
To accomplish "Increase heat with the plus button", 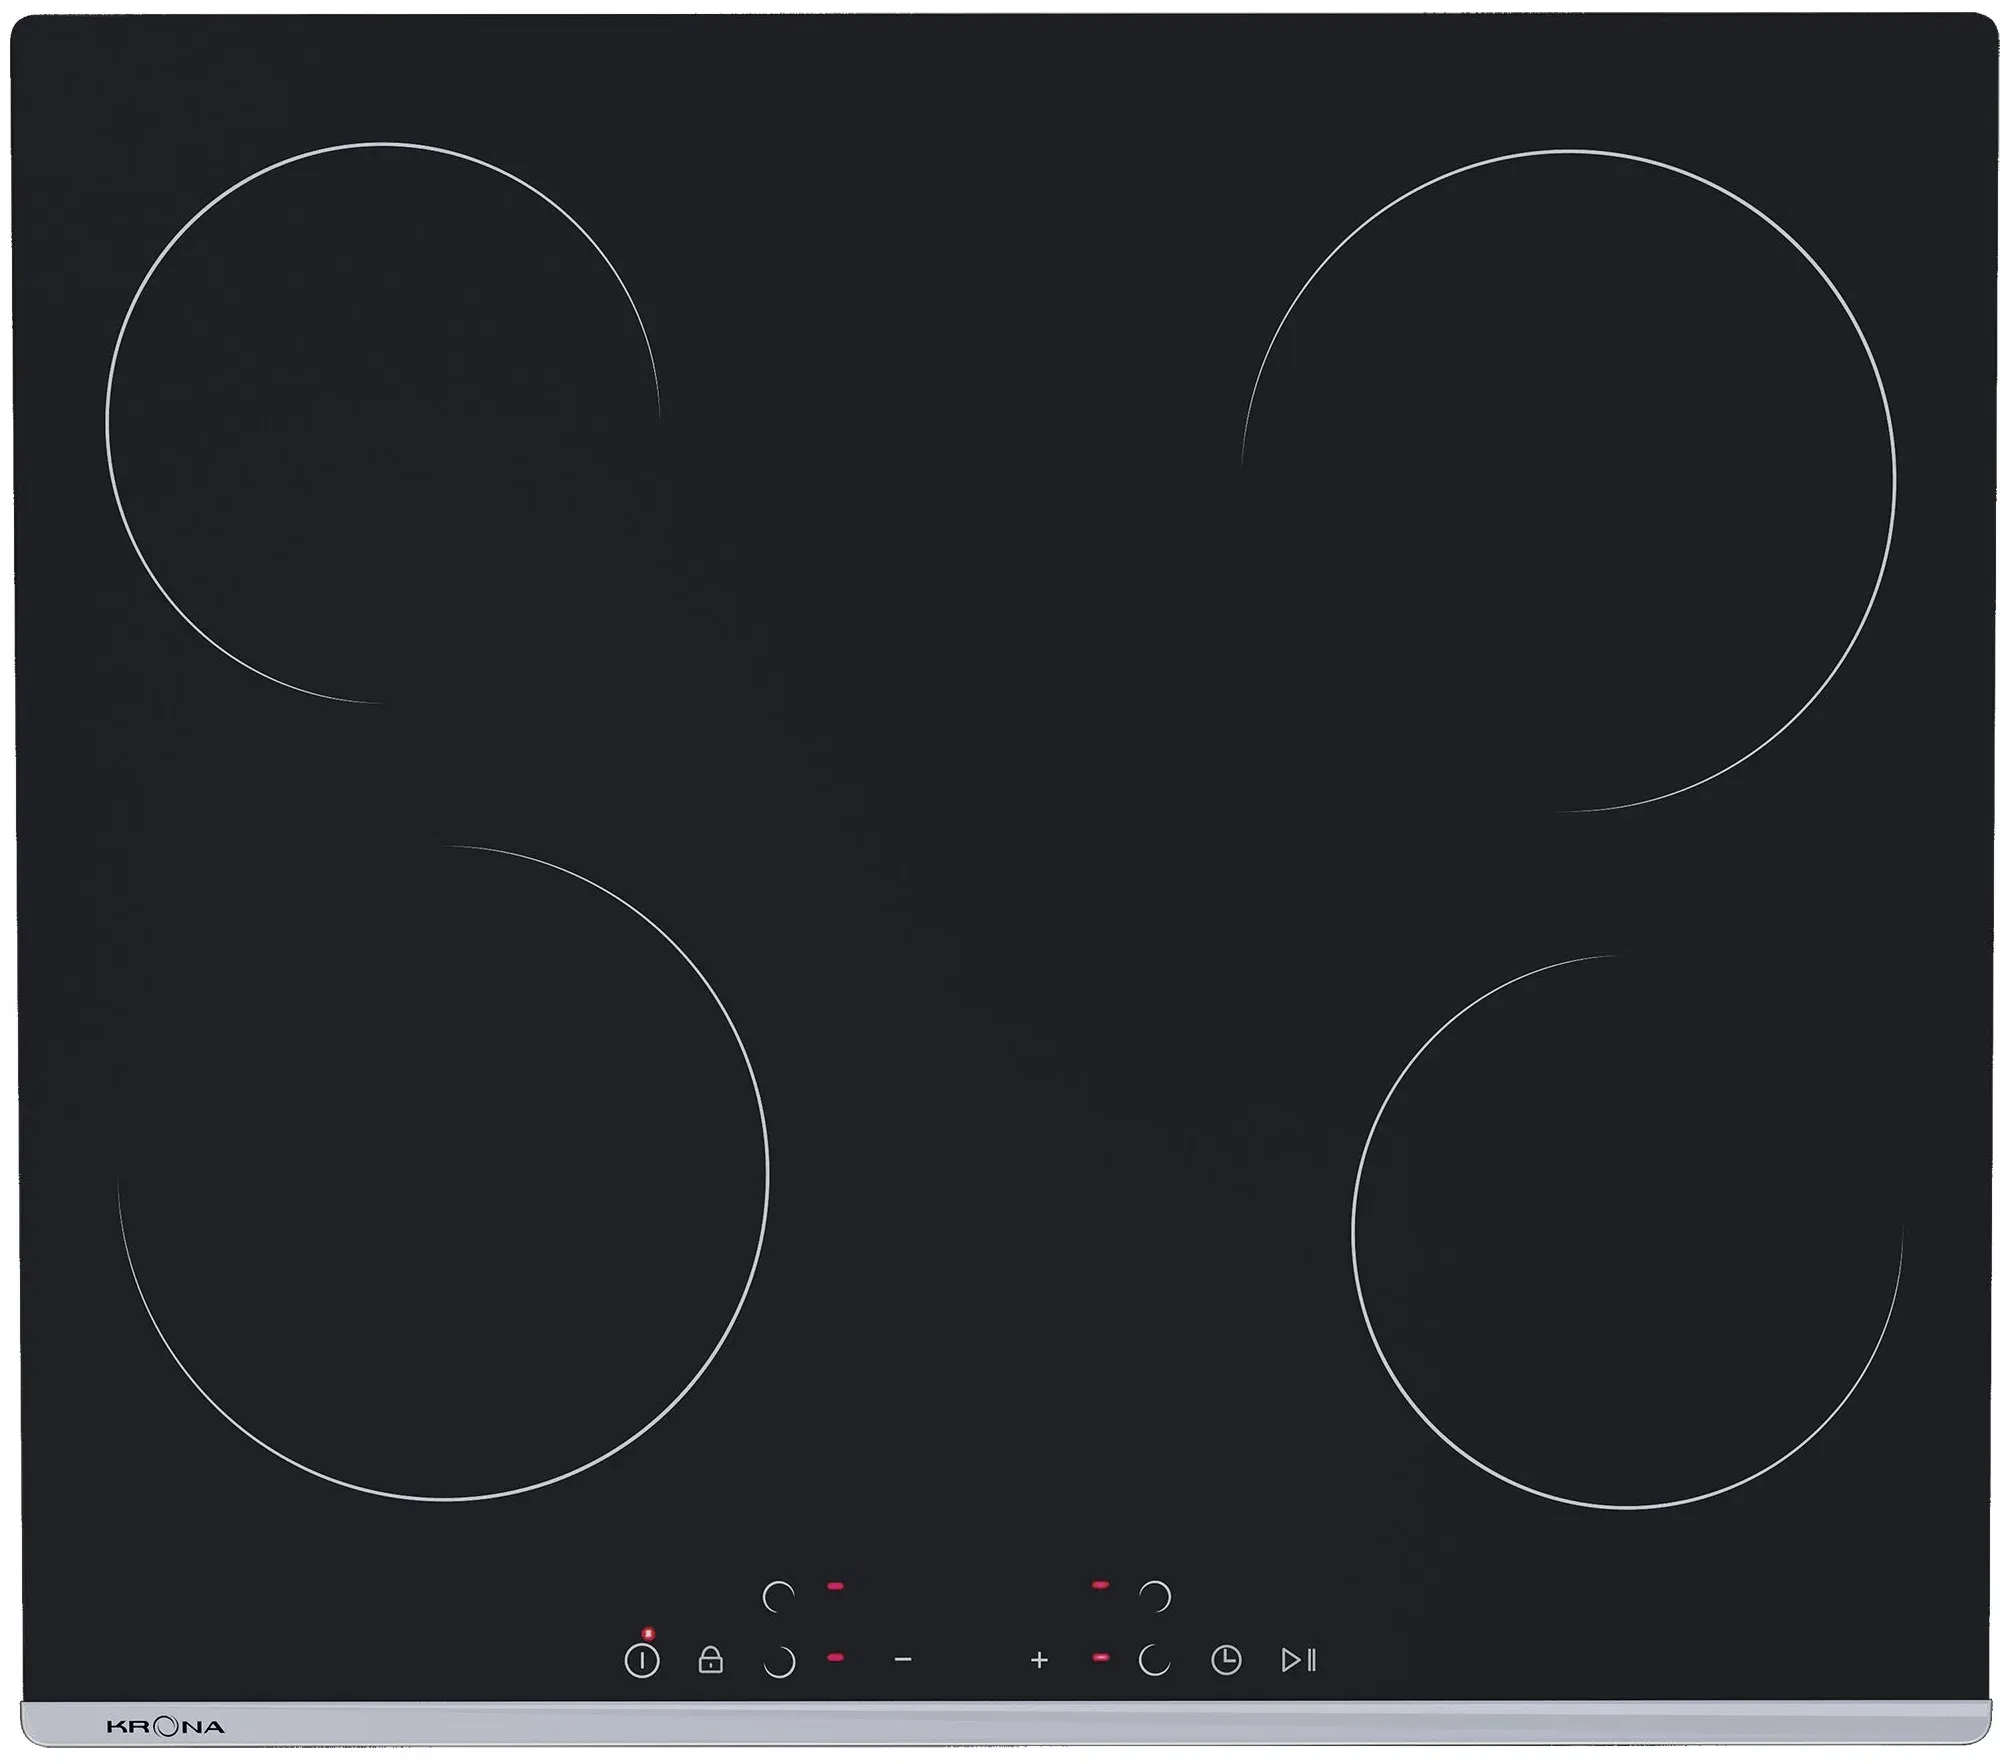I will (x=1039, y=1661).
